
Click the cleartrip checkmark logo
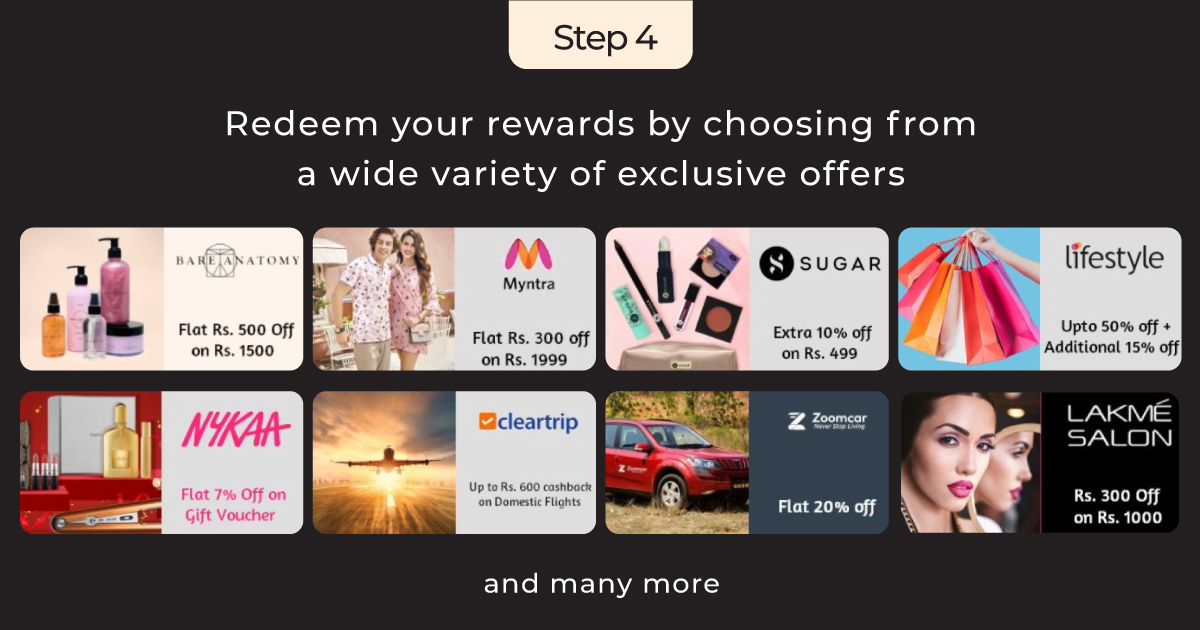pos(487,422)
